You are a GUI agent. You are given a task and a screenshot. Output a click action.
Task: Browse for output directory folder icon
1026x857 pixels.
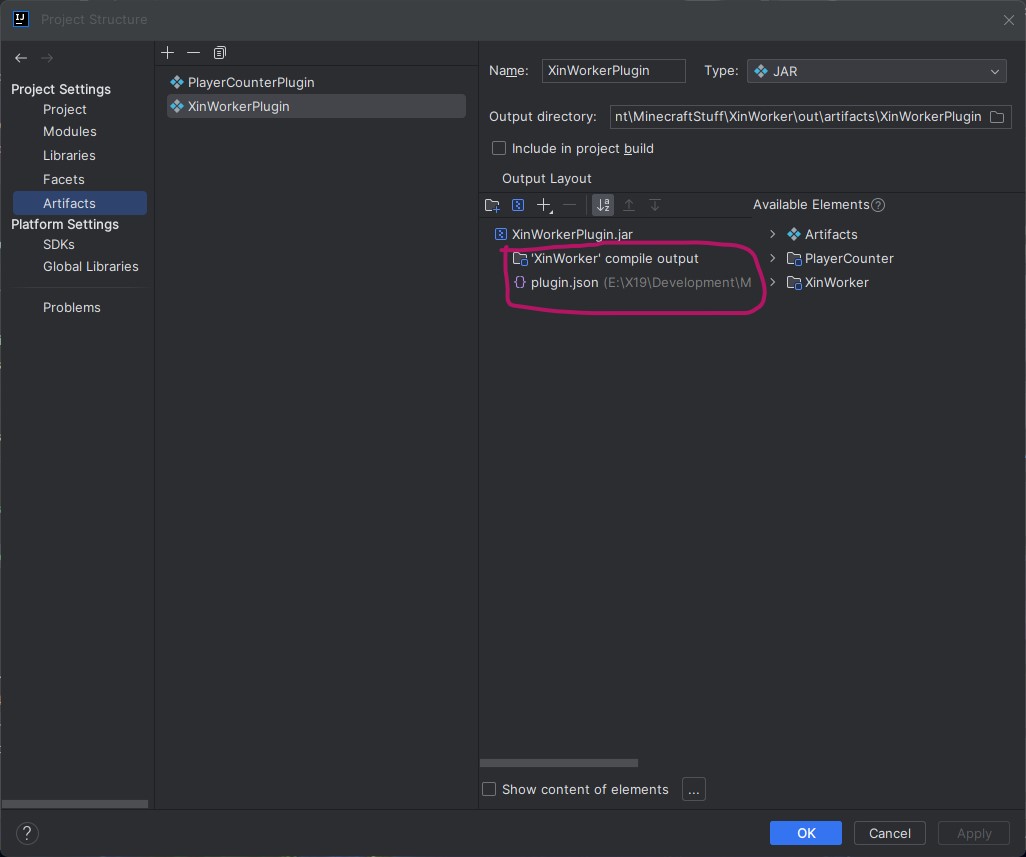[997, 117]
